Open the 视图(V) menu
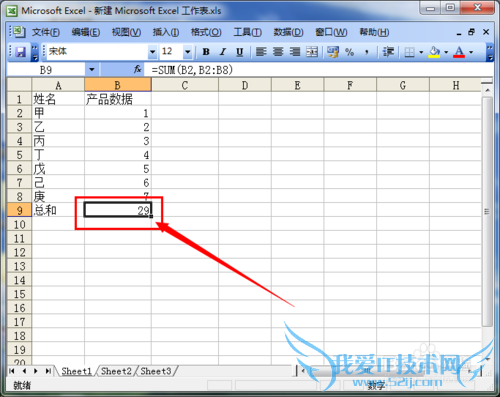 pos(126,32)
